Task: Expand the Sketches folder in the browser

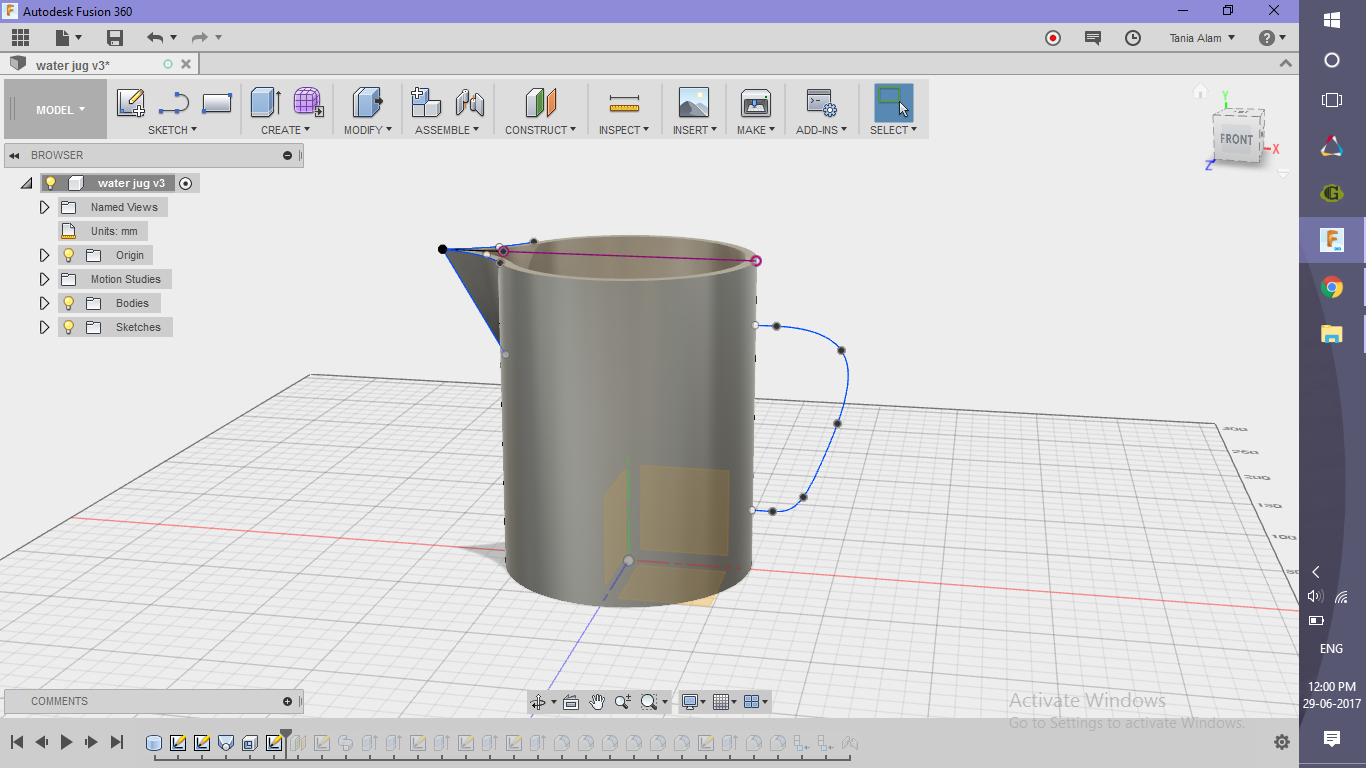Action: click(44, 327)
